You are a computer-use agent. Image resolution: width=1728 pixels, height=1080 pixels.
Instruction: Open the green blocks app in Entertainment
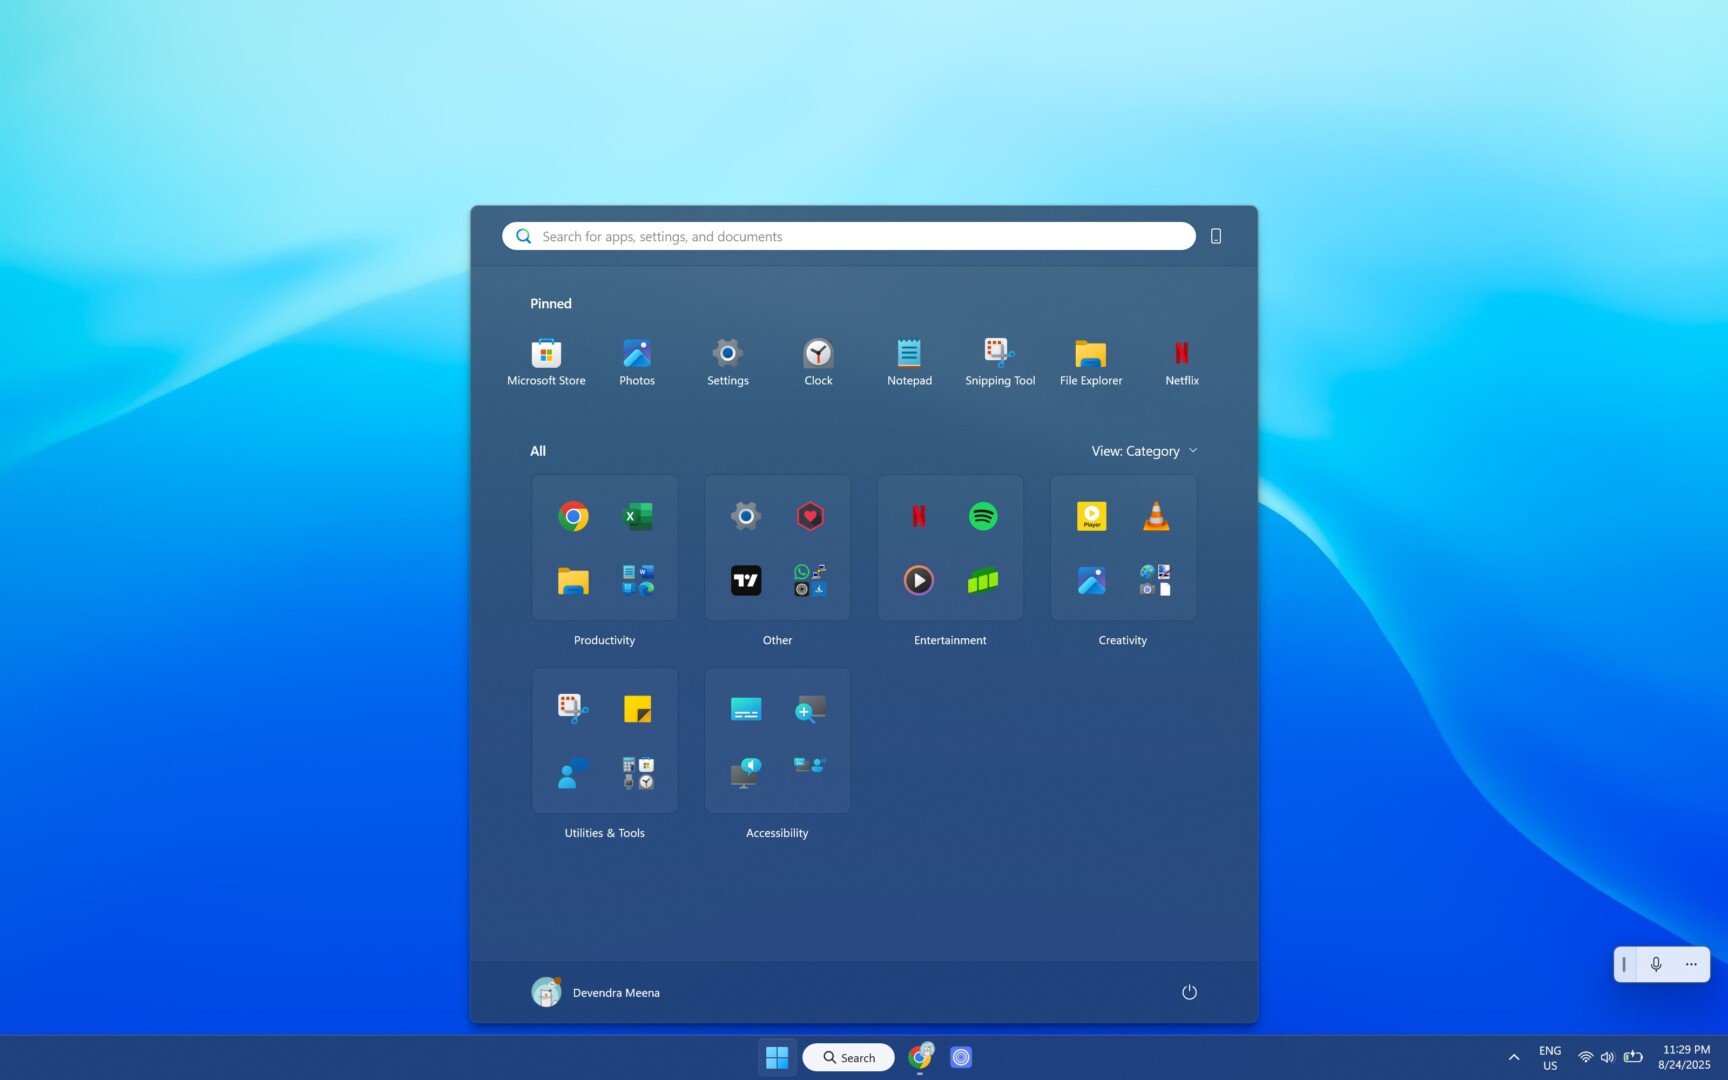[x=983, y=580]
